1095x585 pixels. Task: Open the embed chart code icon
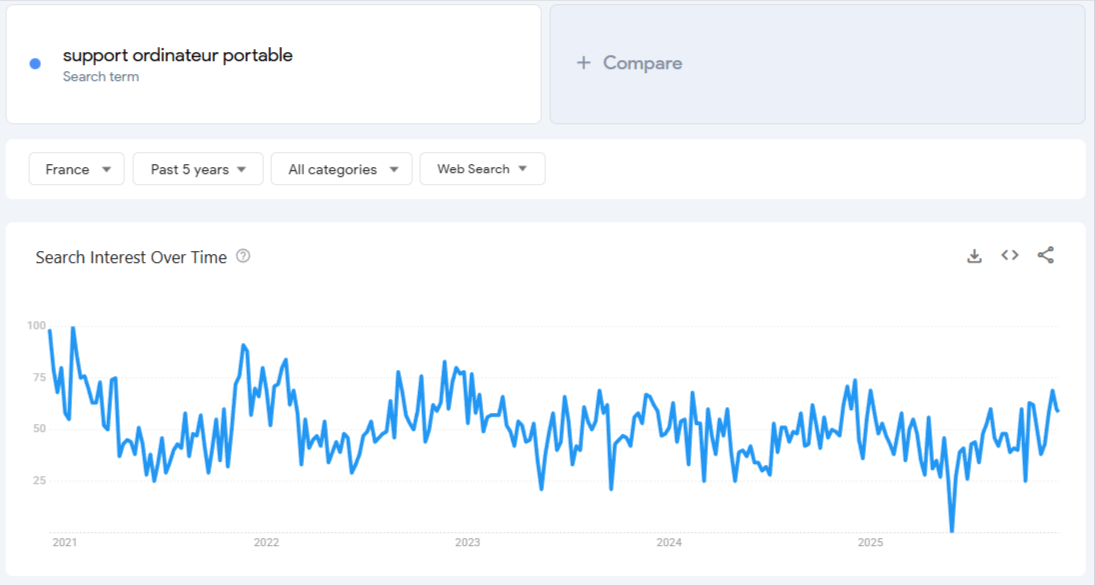pyautogui.click(x=1009, y=255)
